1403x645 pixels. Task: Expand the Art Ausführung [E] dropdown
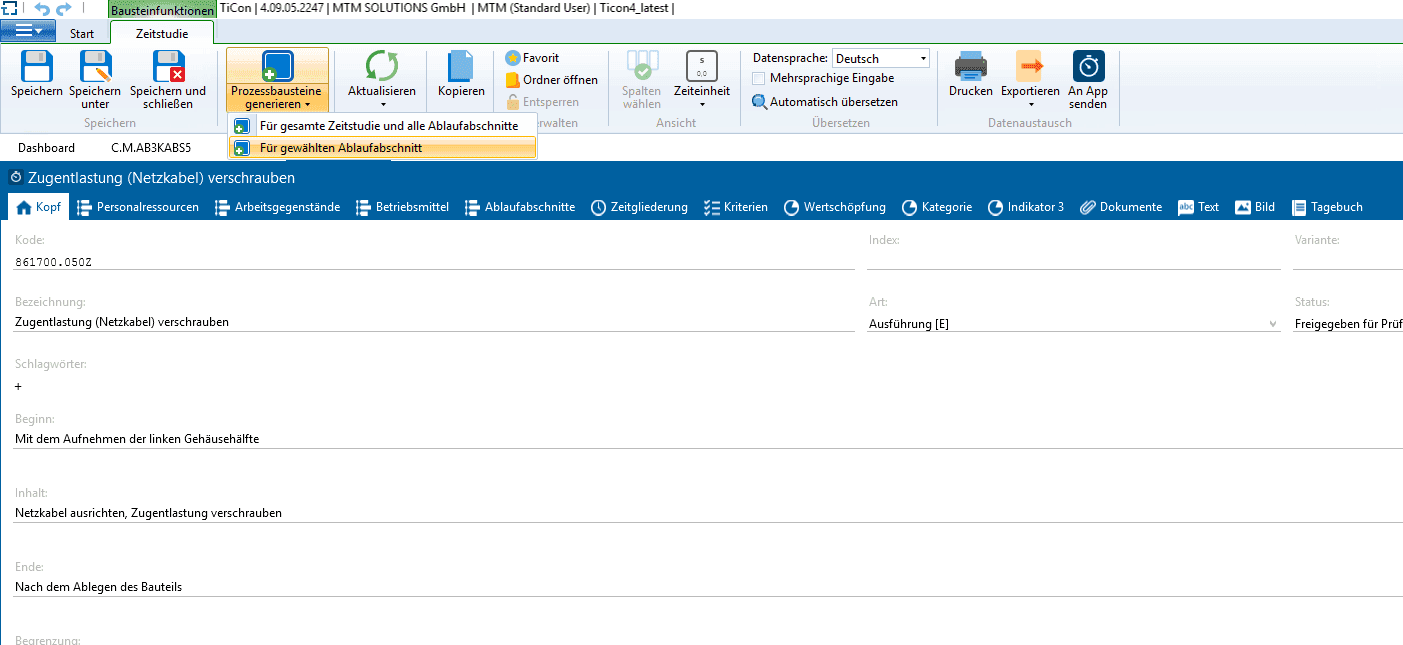click(x=1273, y=323)
